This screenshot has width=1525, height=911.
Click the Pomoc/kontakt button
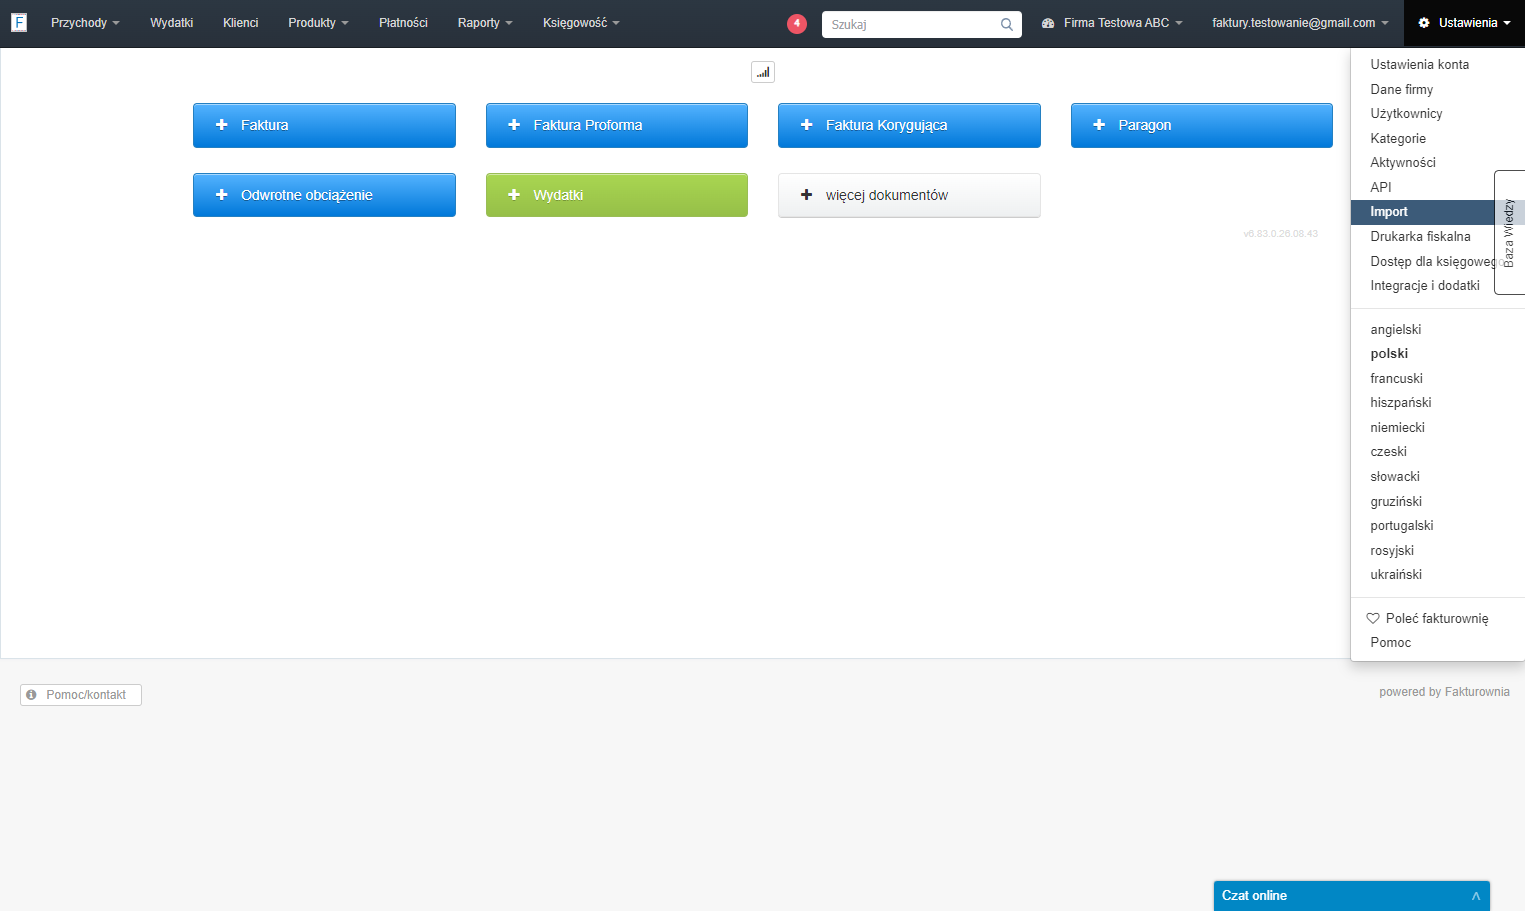[81, 695]
